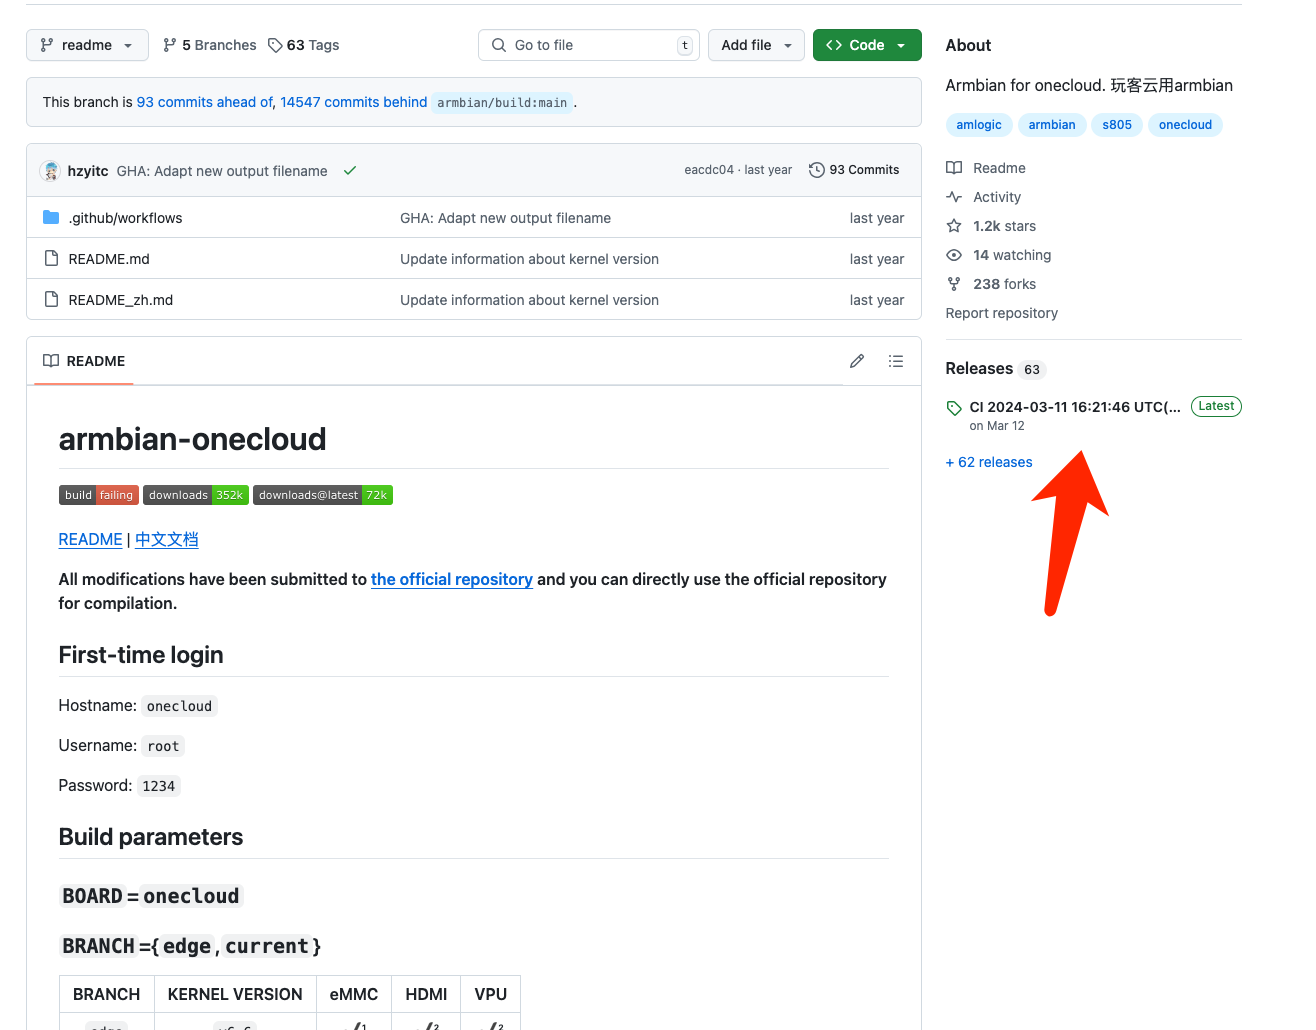Open the README language link
1316x1030 pixels.
coord(90,540)
